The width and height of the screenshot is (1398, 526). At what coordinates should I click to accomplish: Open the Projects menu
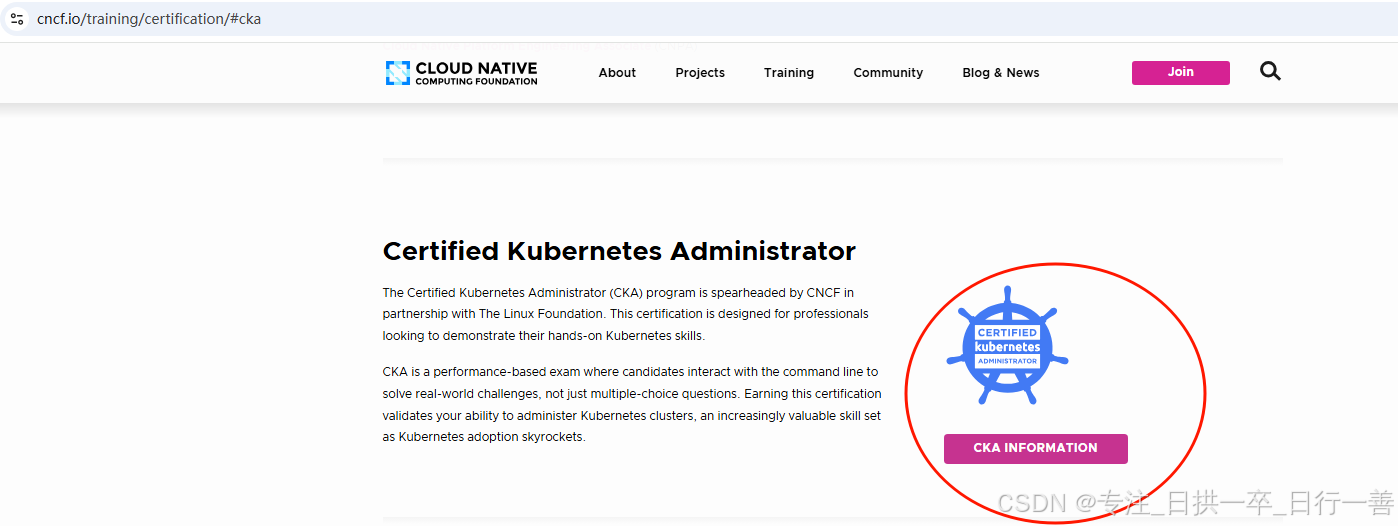(700, 73)
